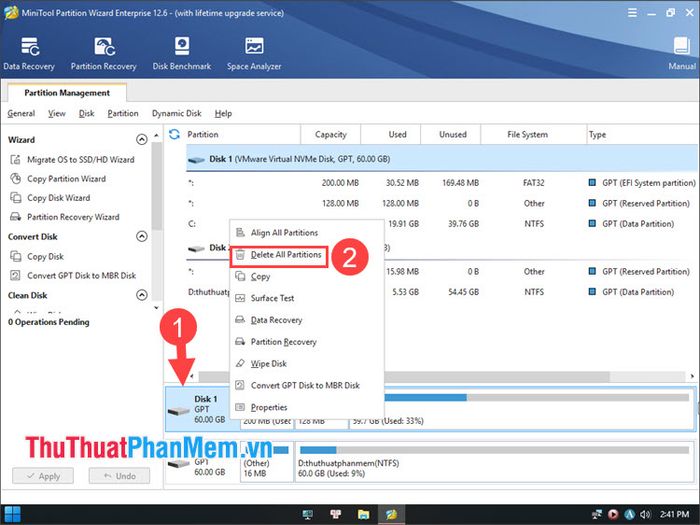Sort by the Capacity column header
700x525 pixels.
330,134
